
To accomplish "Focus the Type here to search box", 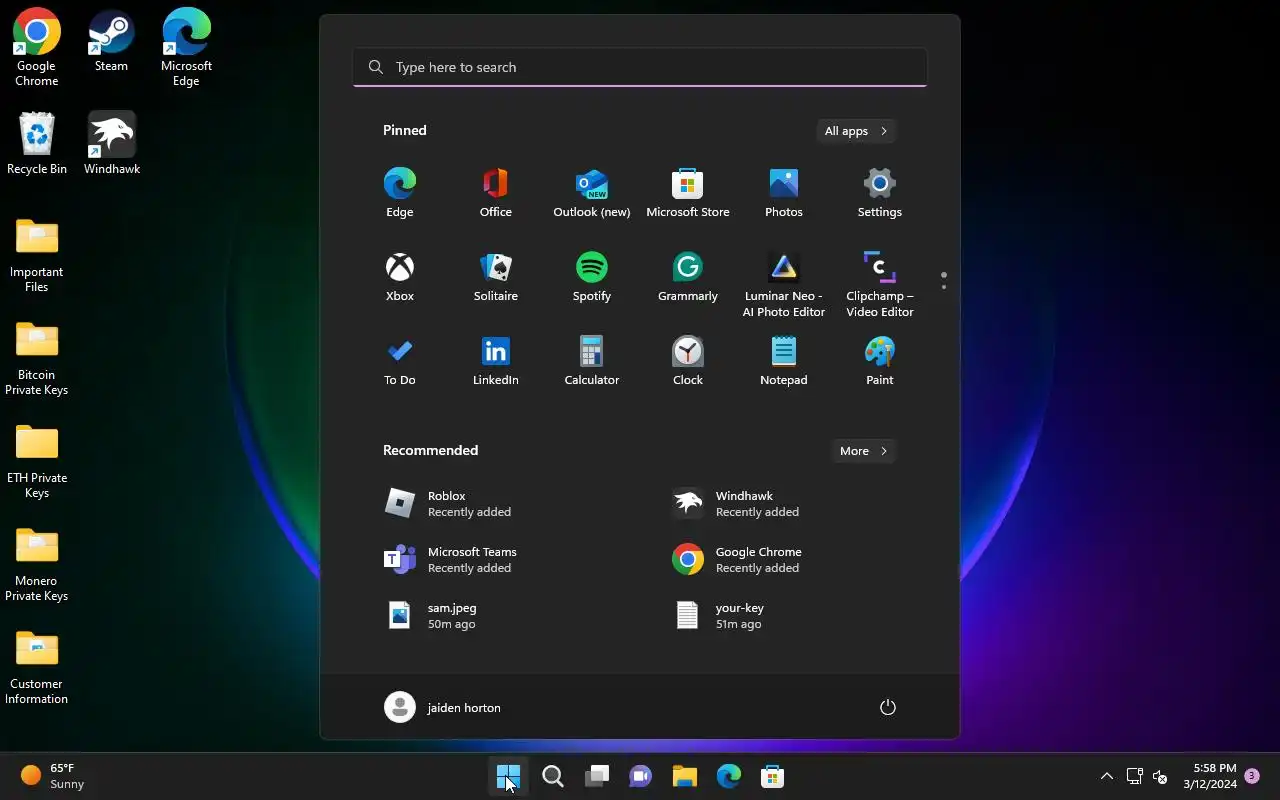I will coord(640,67).
